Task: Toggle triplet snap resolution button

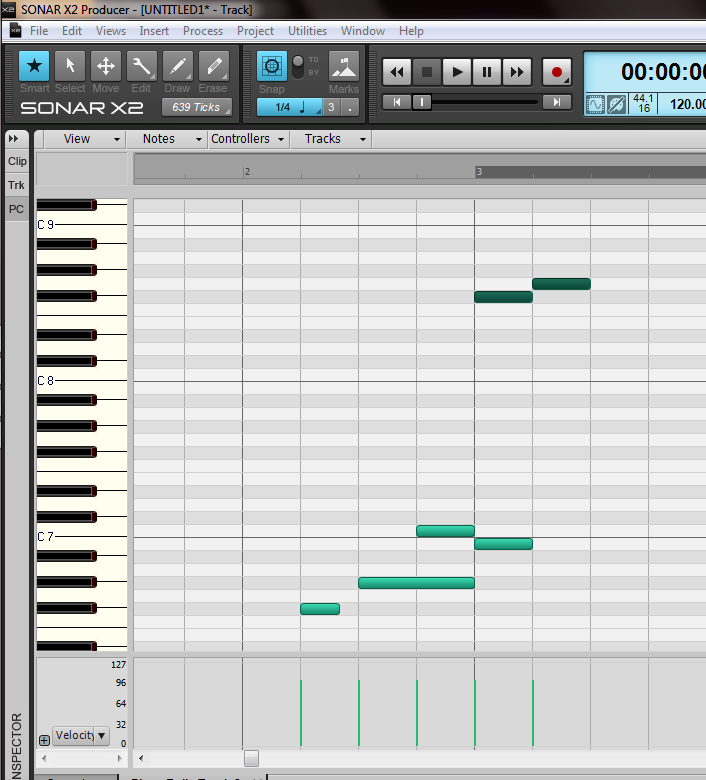Action: click(330, 107)
